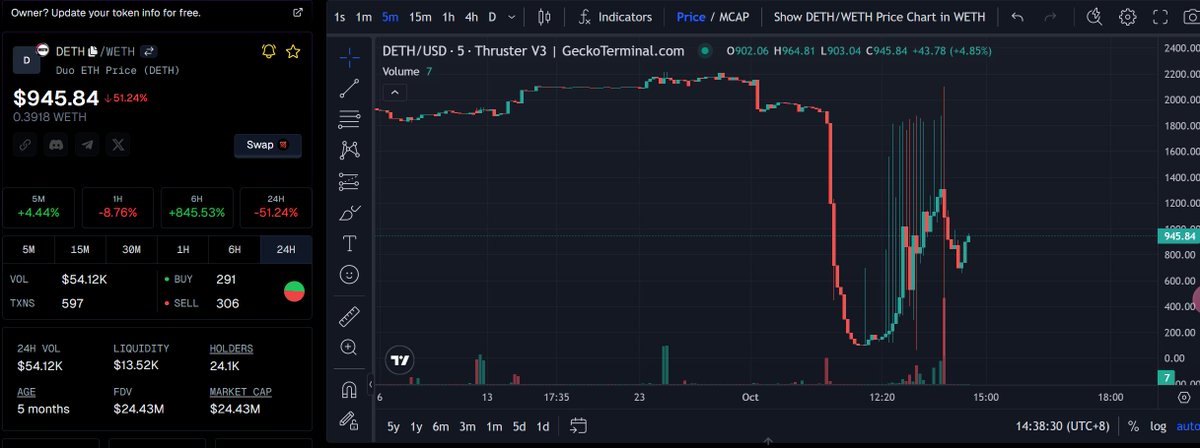Select the 15m chart interval
1200x448 pixels.
click(420, 17)
